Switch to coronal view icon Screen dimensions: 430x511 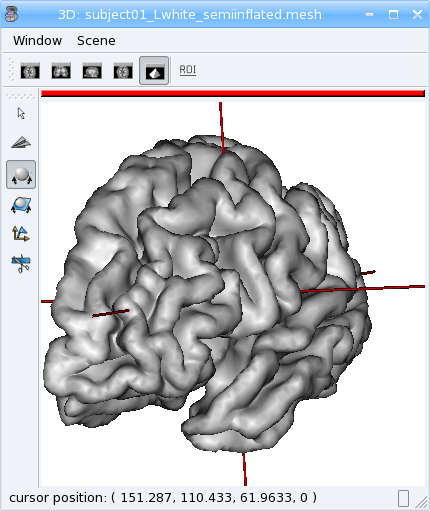point(61,71)
